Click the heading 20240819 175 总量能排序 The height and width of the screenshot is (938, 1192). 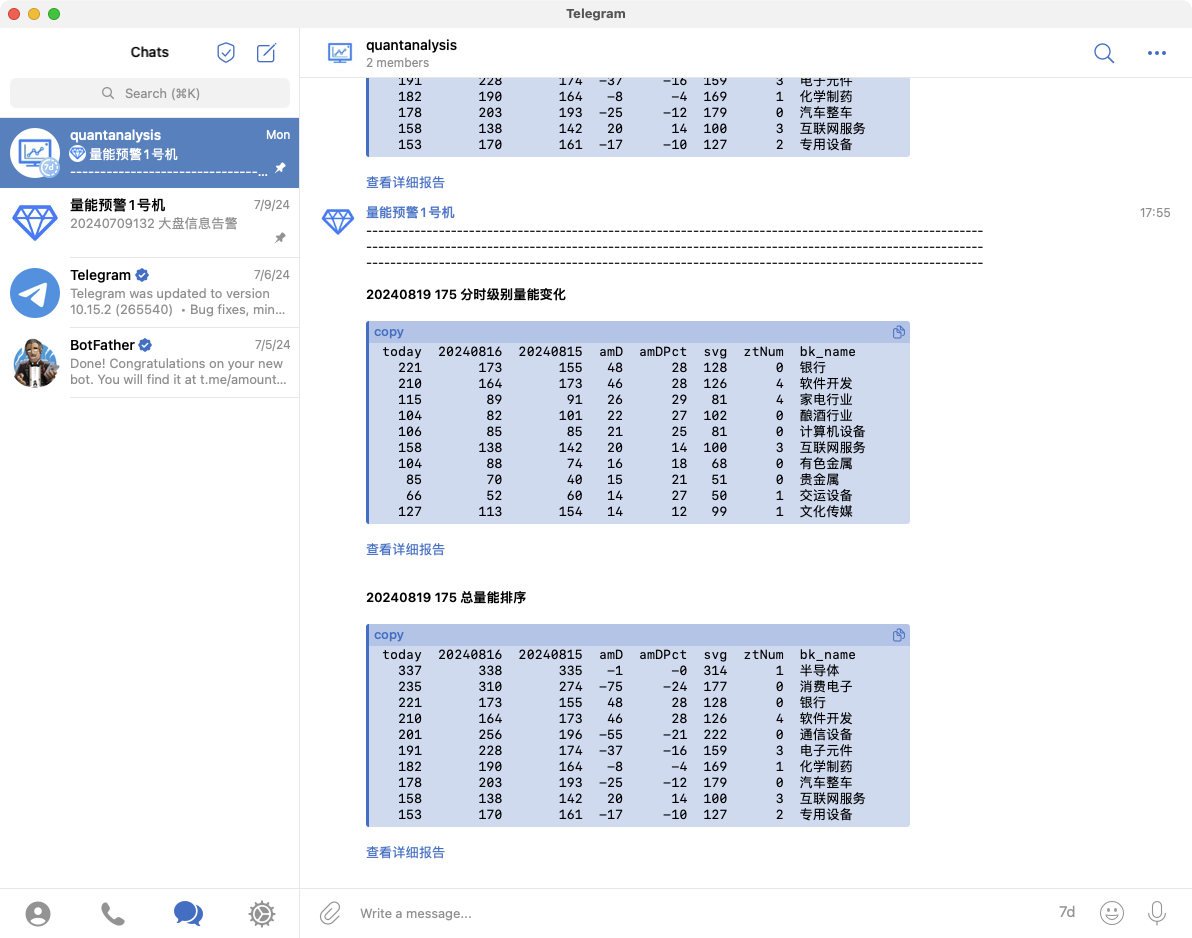pos(446,598)
